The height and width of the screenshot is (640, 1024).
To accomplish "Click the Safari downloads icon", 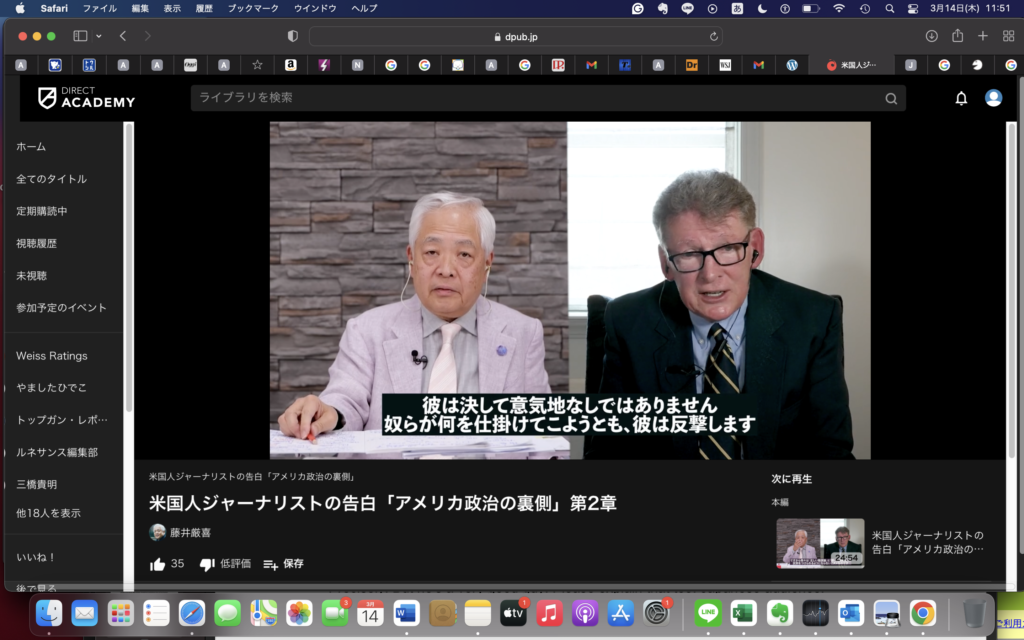I will point(931,36).
